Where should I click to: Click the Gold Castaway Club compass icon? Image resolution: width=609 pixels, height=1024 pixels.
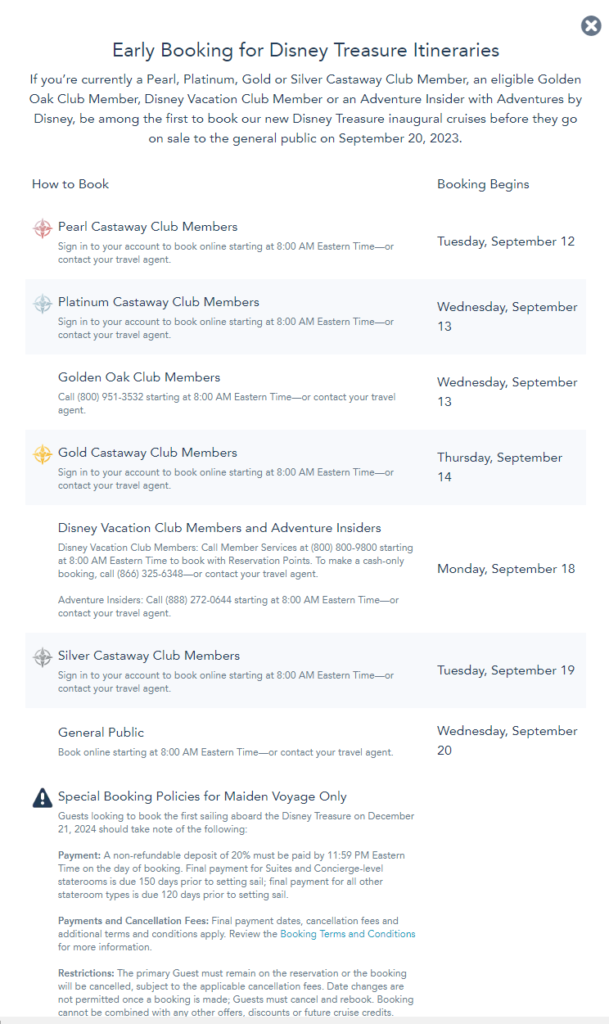click(x=42, y=454)
